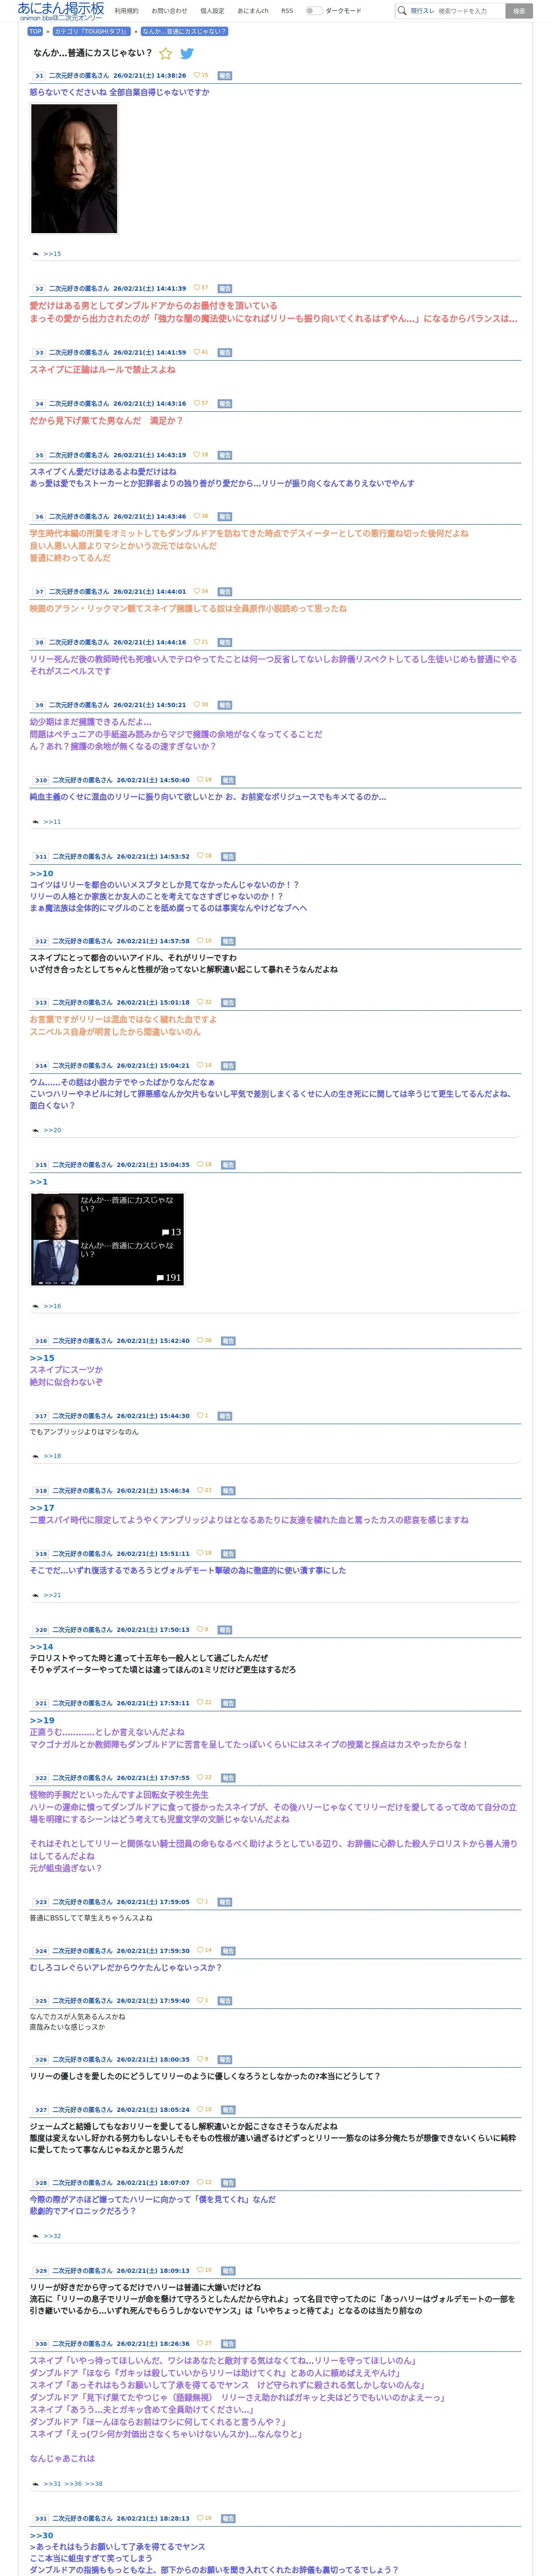Viewport: 551px width, 2576px height.
Task: Like post 2 with its heart icon
Action: [196, 288]
